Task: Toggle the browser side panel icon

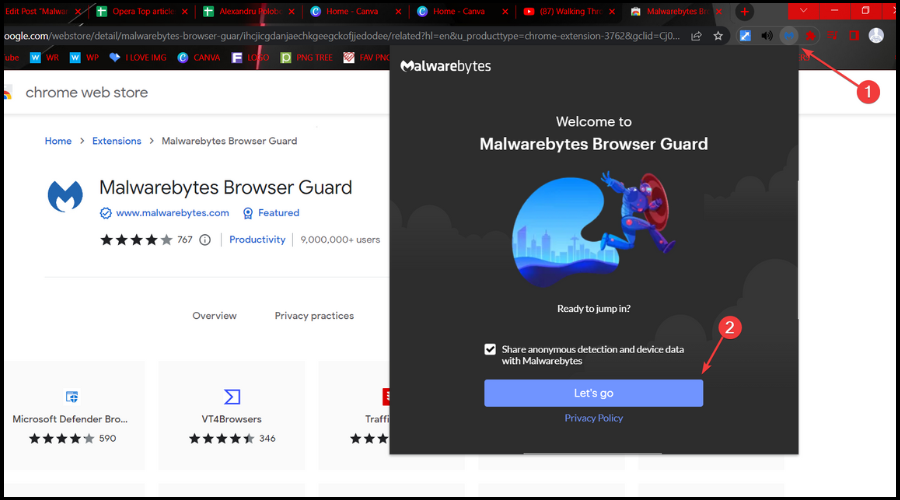Action: pos(854,36)
